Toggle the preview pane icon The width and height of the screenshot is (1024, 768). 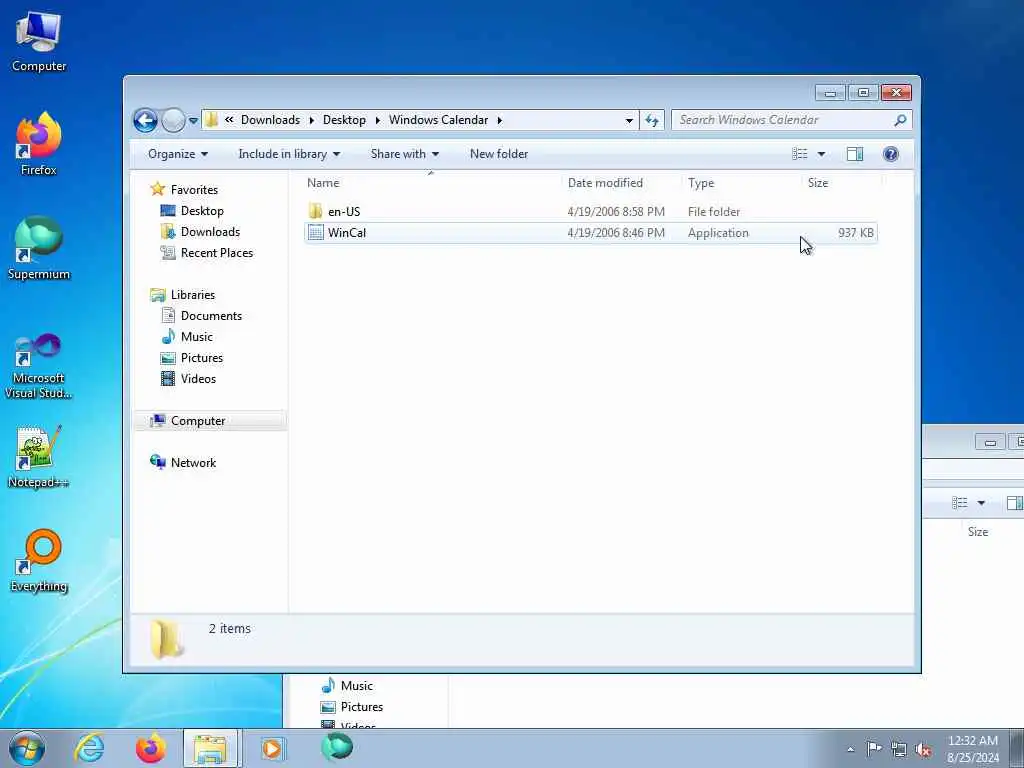pyautogui.click(x=855, y=154)
